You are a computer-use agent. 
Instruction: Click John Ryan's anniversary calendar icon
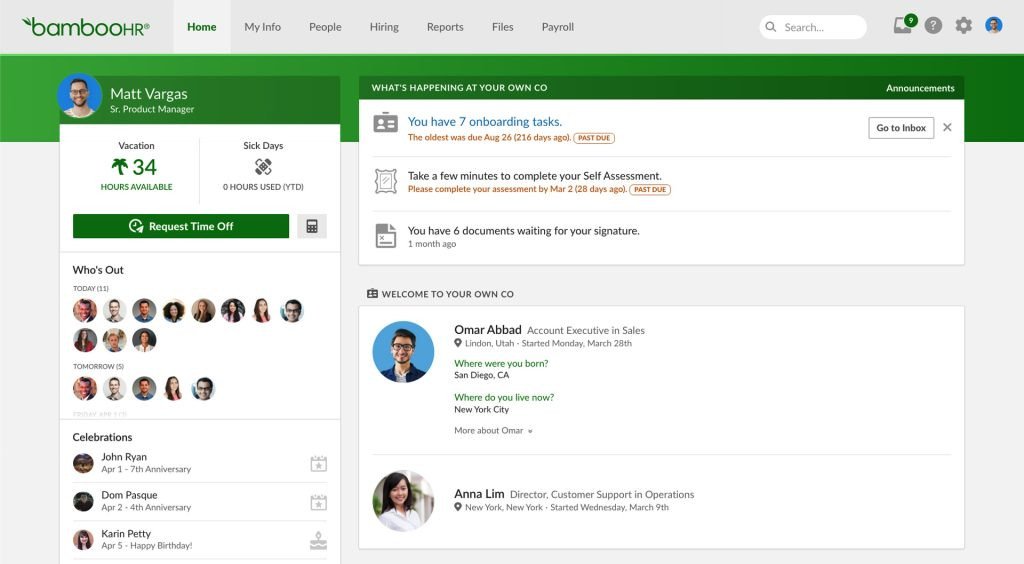[318, 463]
